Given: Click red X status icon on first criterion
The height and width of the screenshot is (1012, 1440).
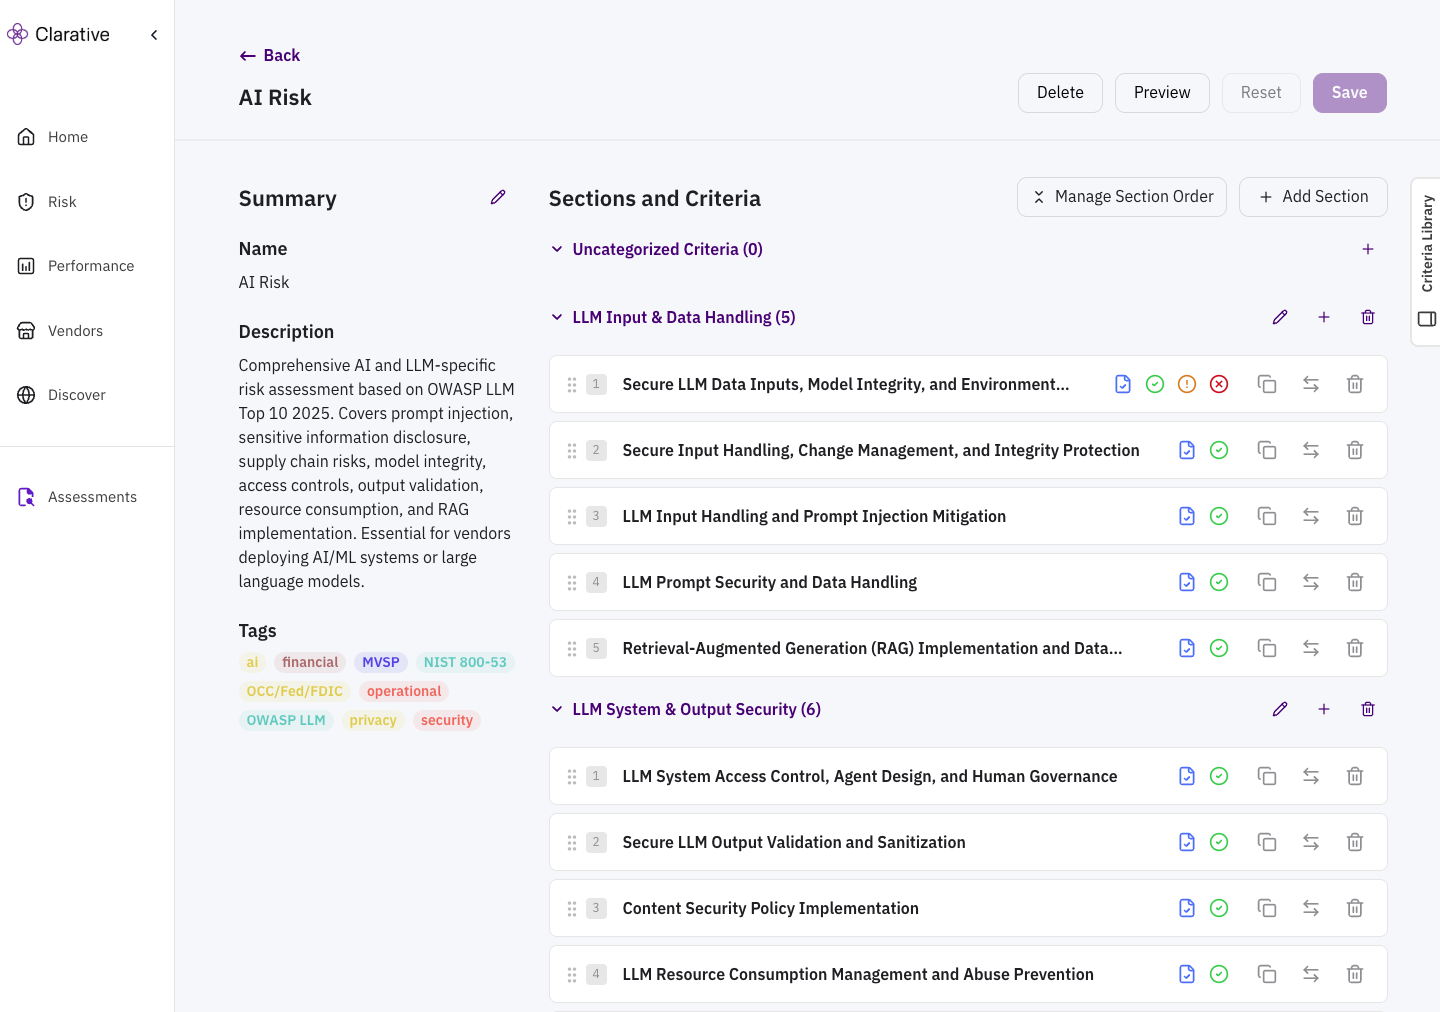Looking at the screenshot, I should coord(1219,384).
